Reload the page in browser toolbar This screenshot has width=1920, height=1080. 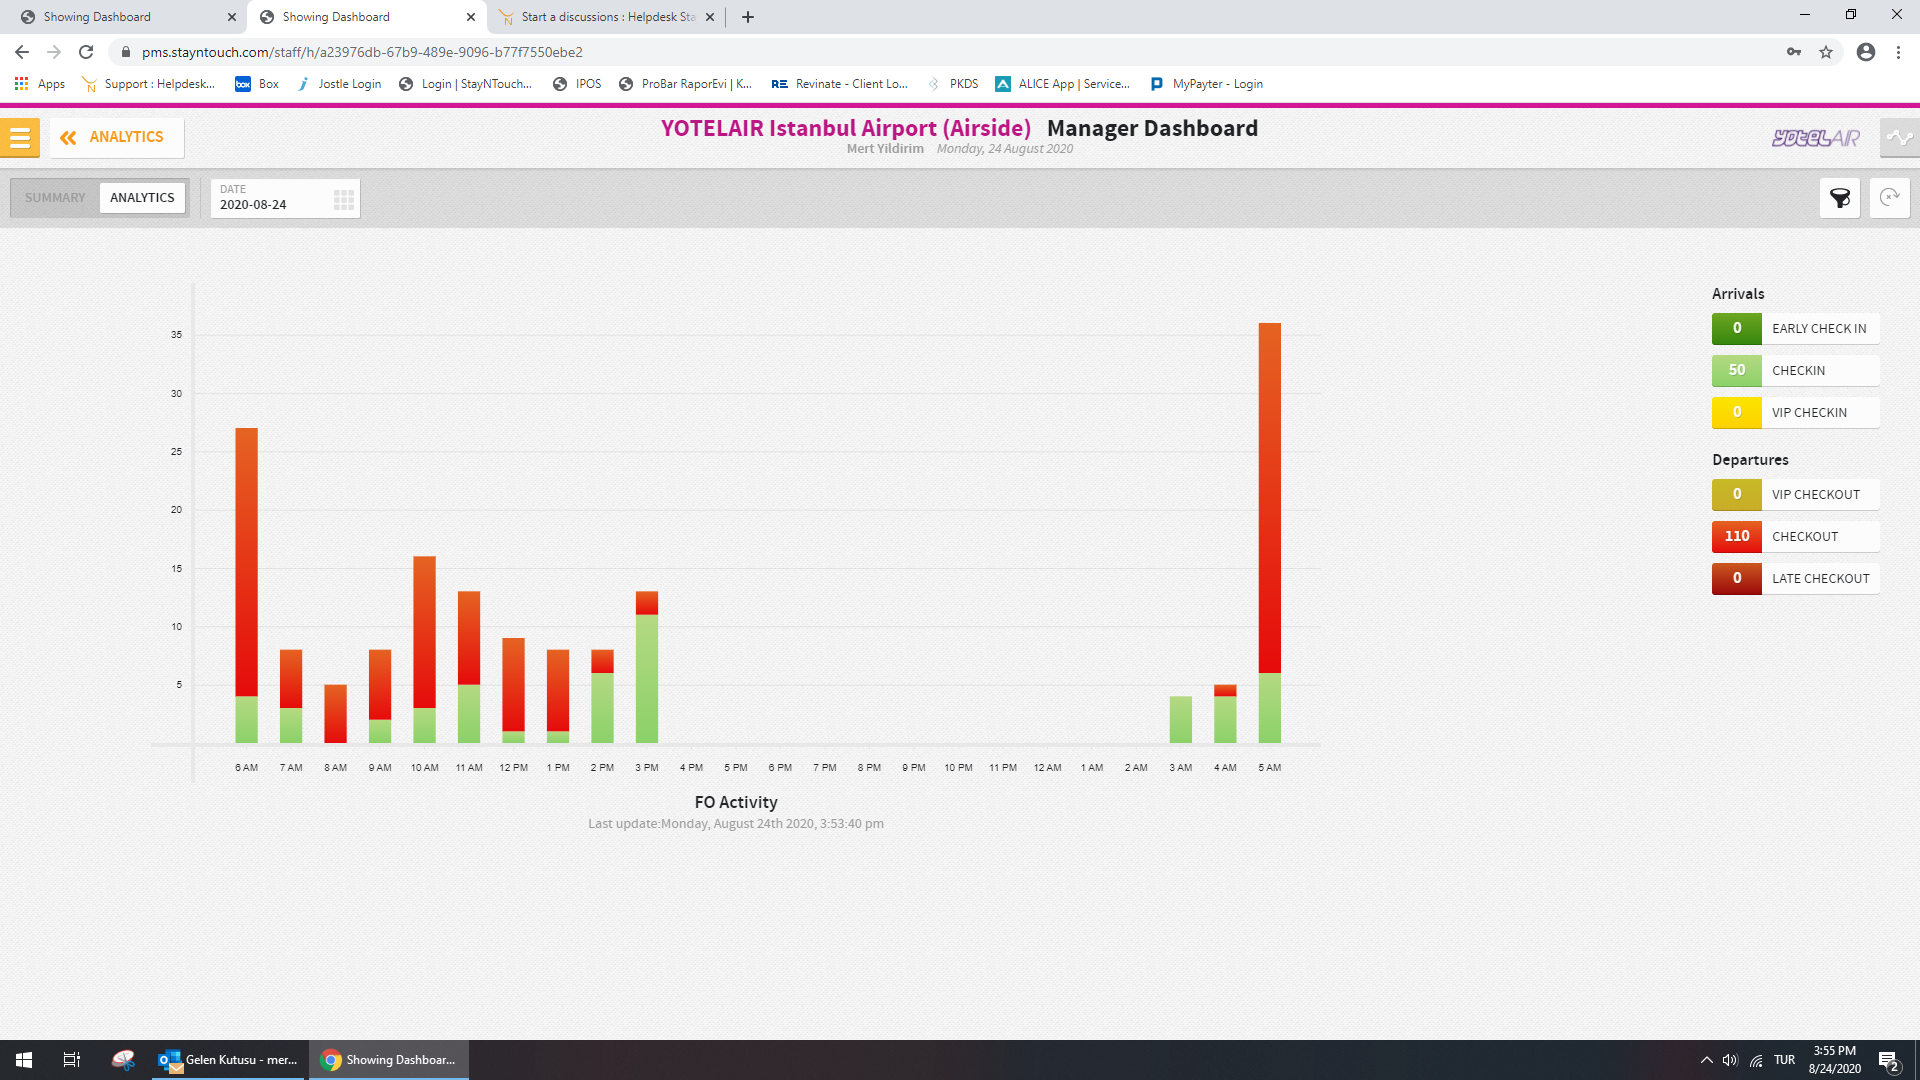(x=86, y=52)
